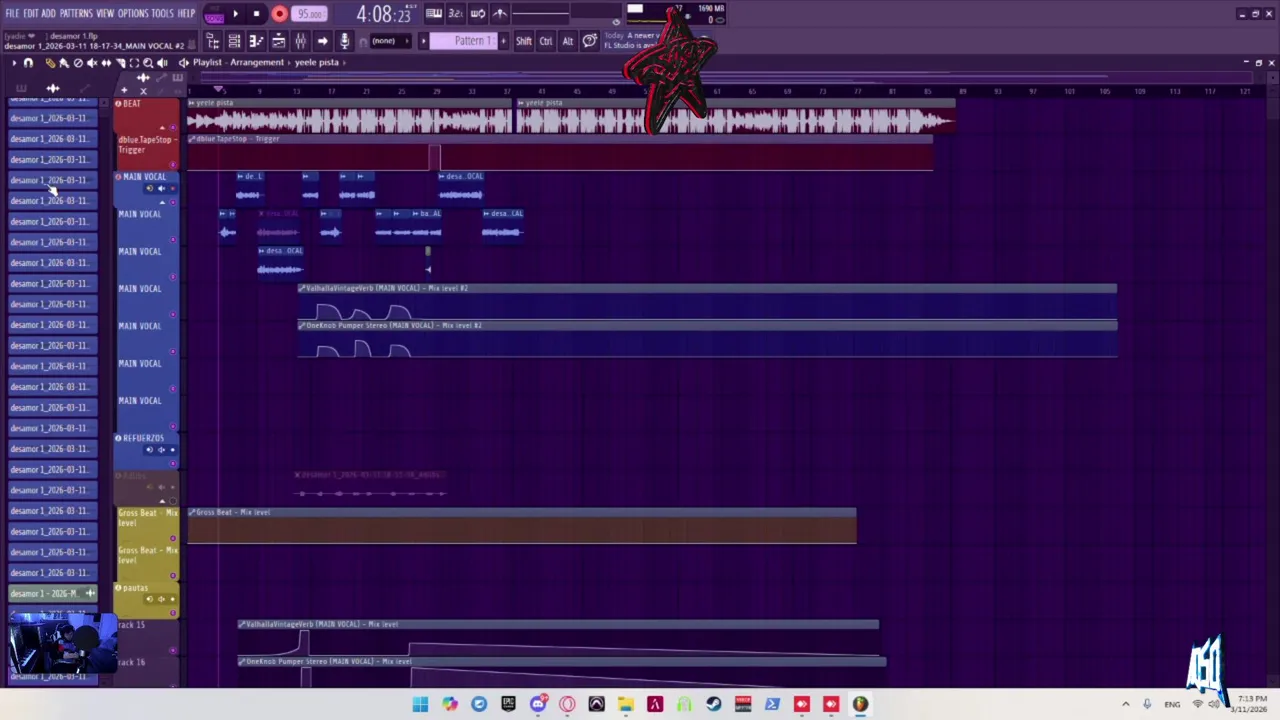Select the Delete tool

[78, 63]
